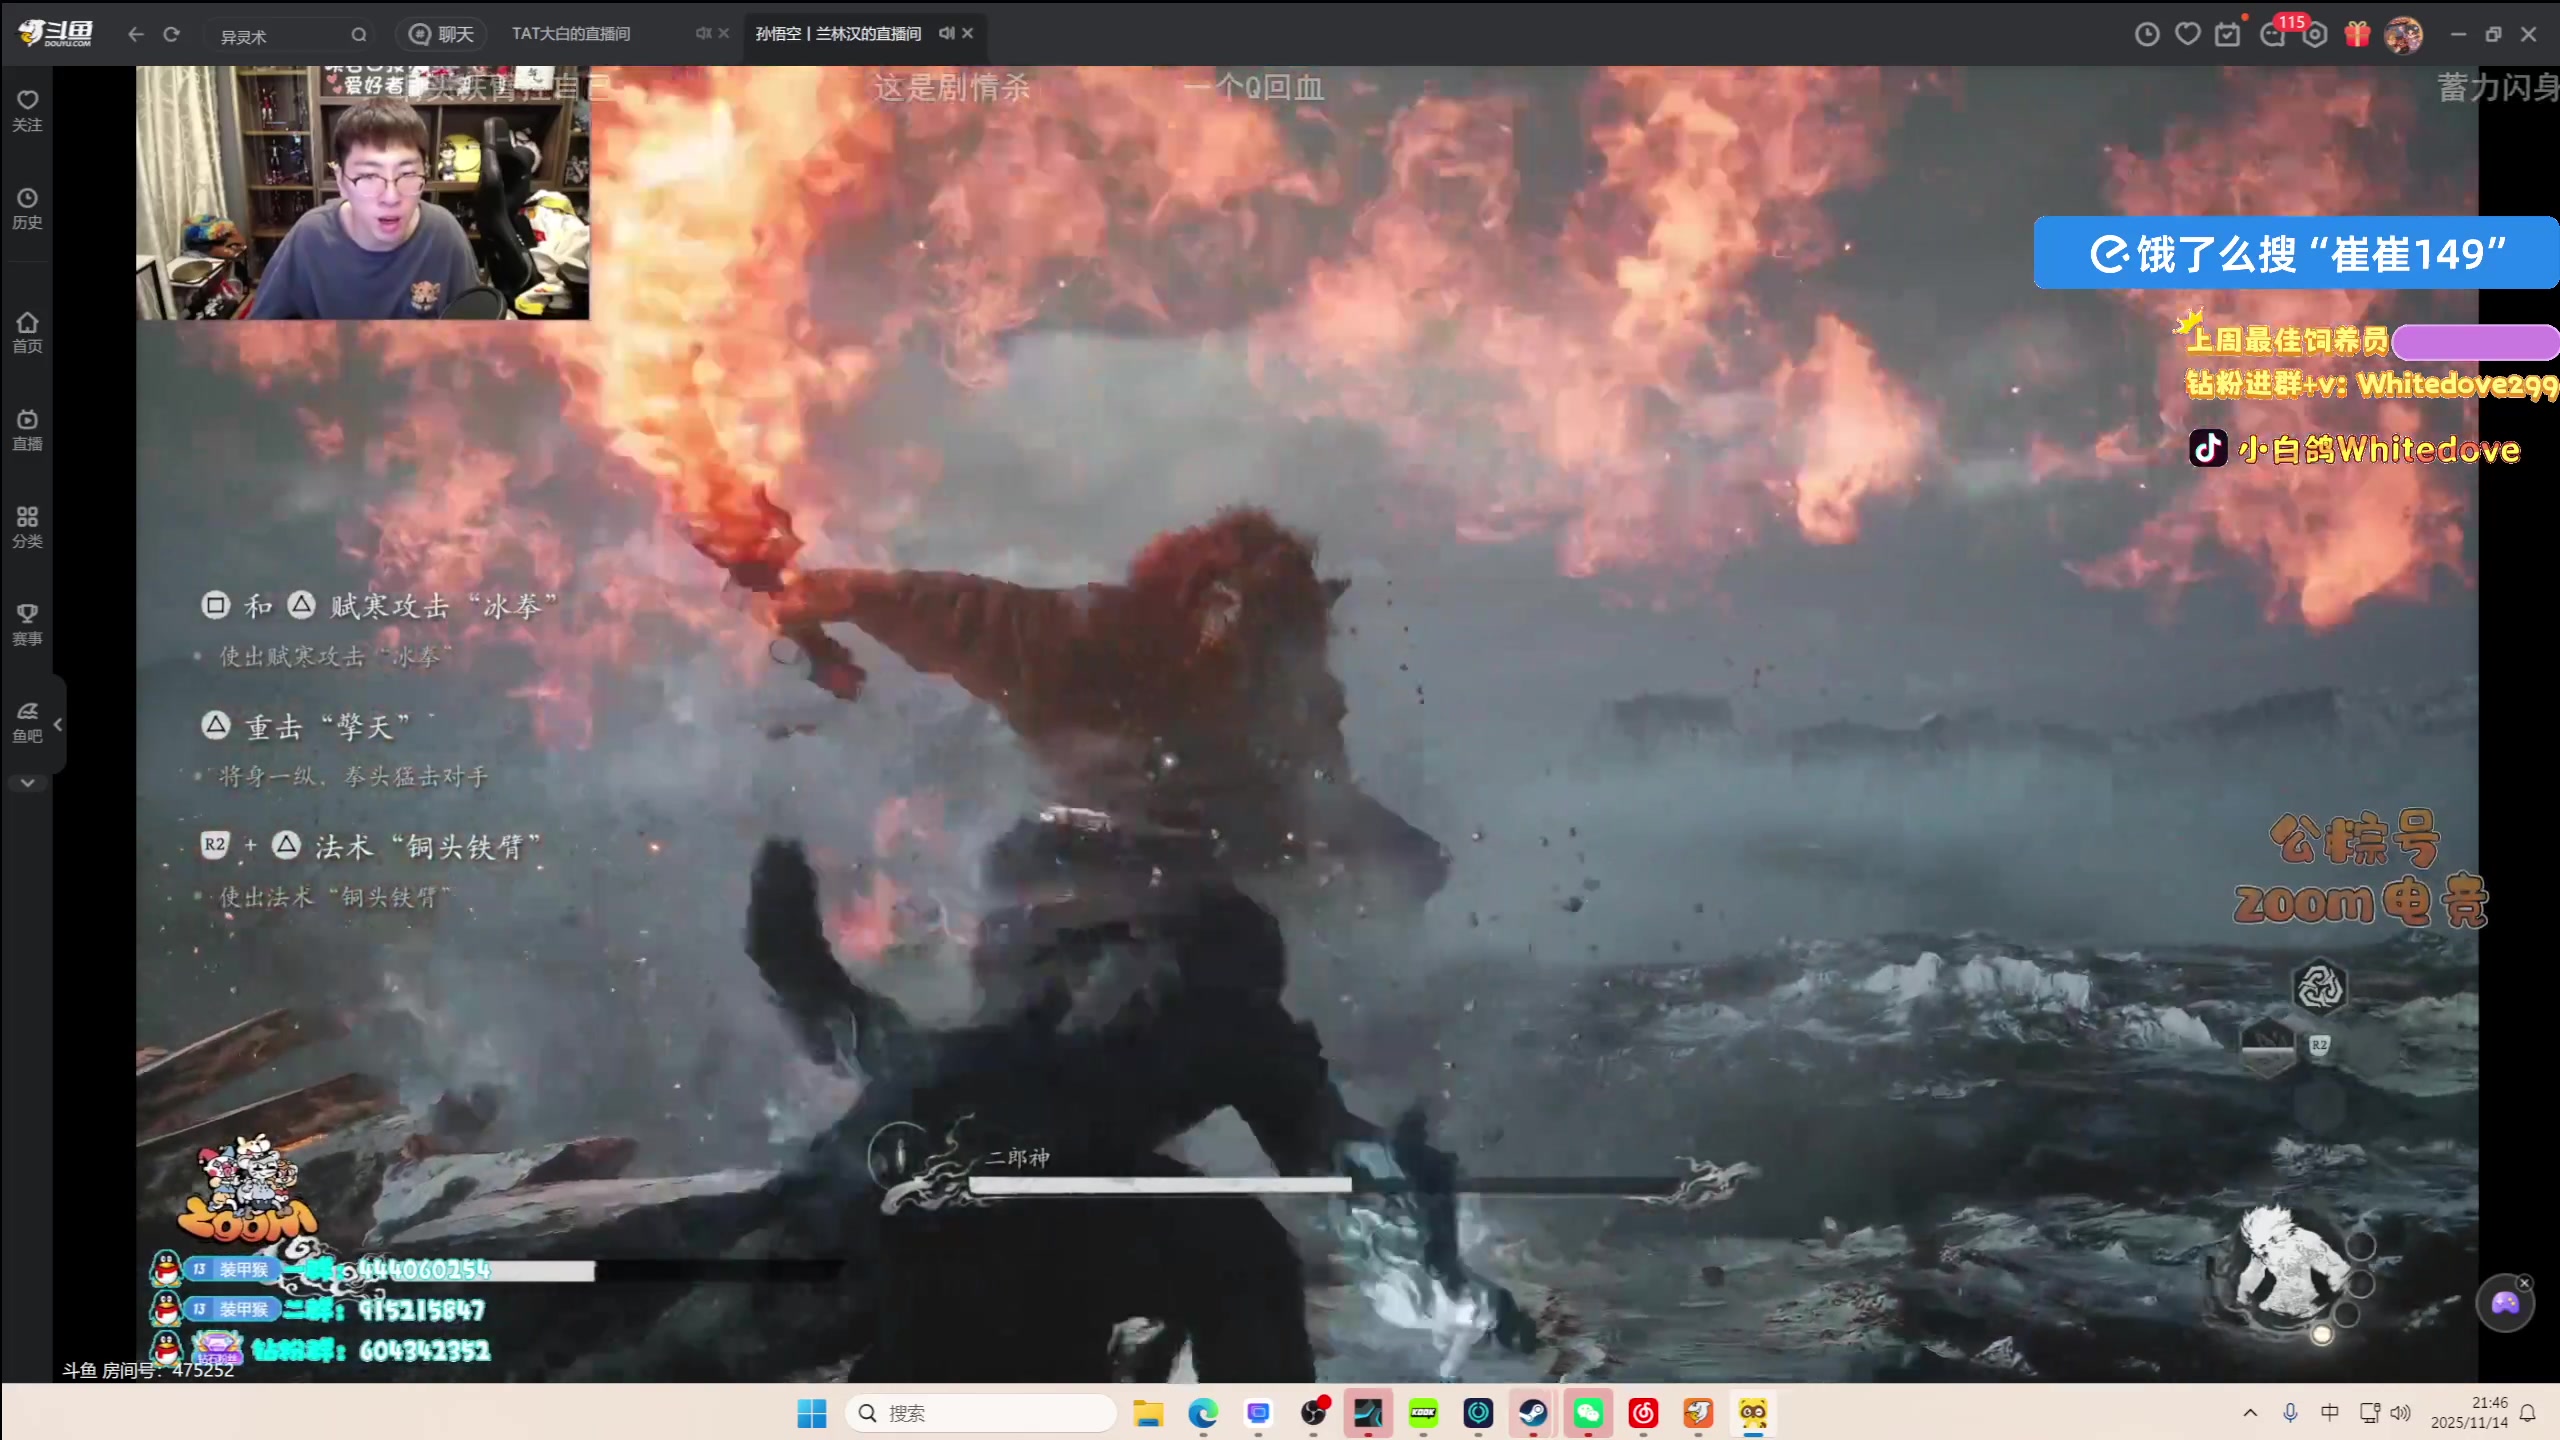Viewport: 2560px width, 1440px height.
Task: Open the 历史 (History) sidebar panel
Action: tap(26, 207)
